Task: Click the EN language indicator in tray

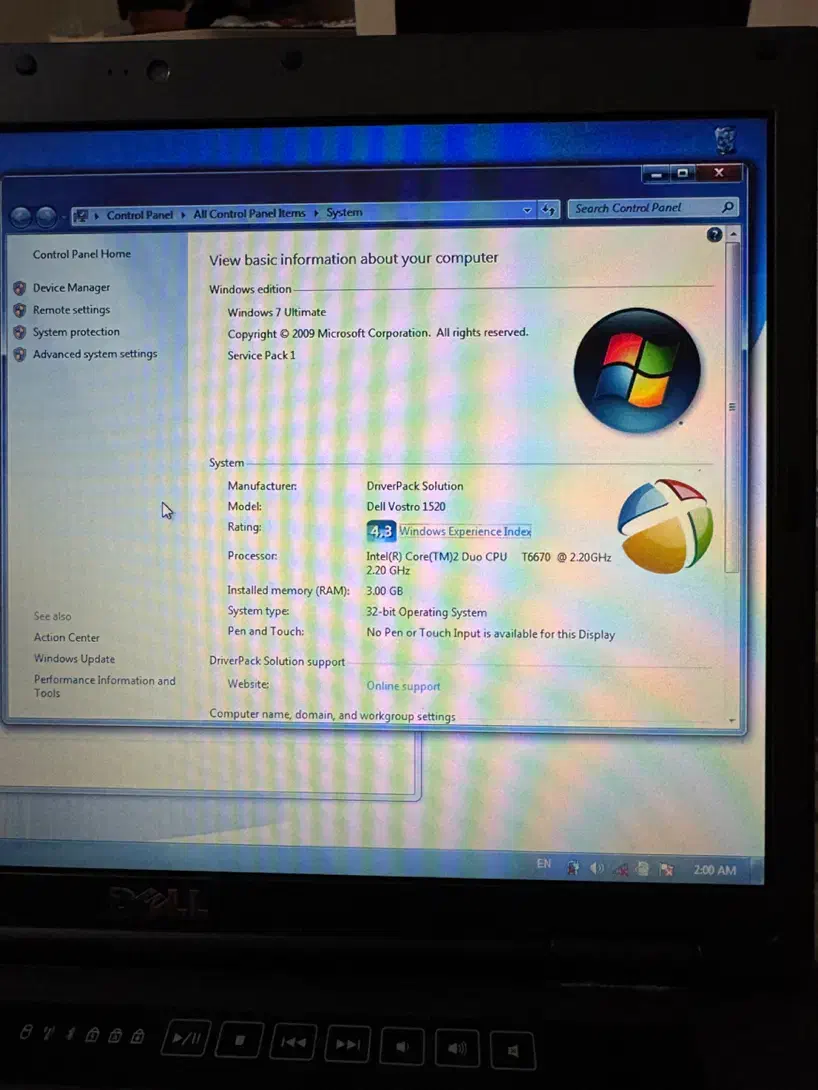Action: [x=543, y=864]
